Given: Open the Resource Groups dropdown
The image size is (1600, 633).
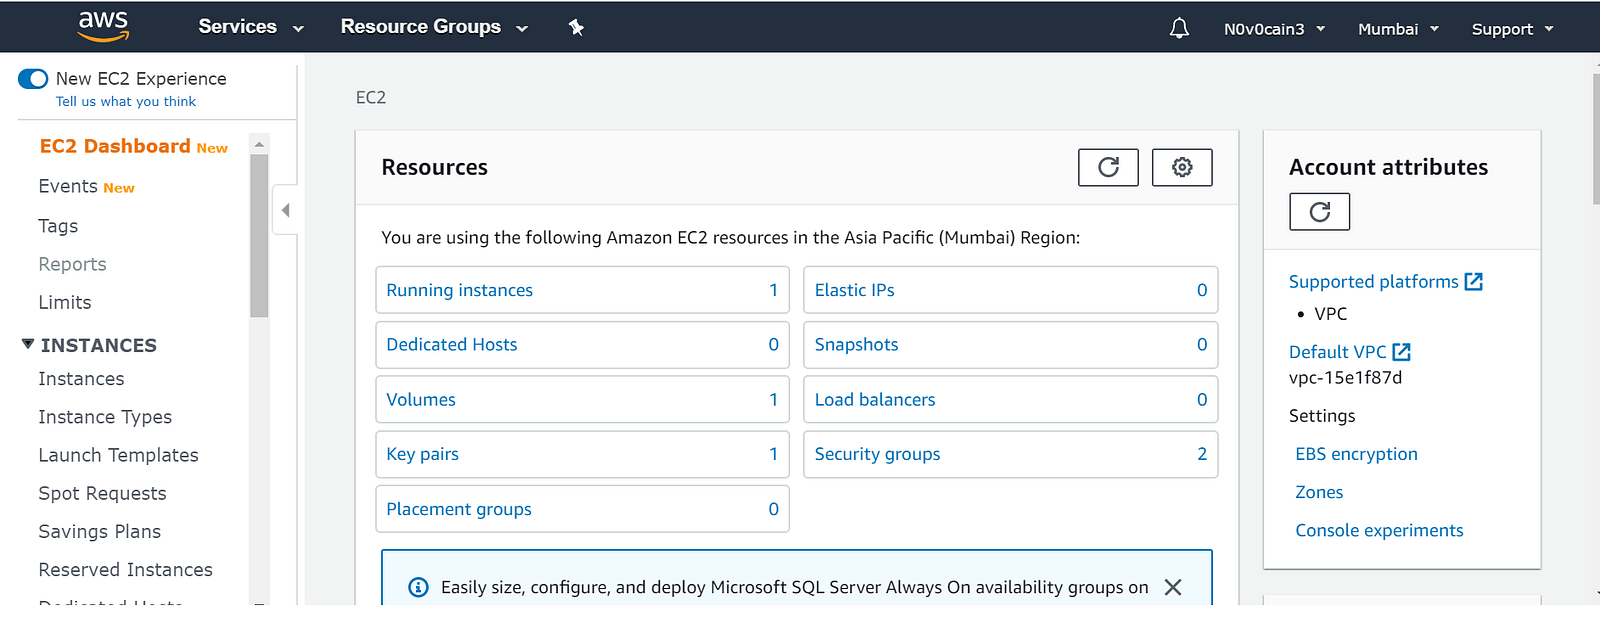Looking at the screenshot, I should [x=434, y=27].
